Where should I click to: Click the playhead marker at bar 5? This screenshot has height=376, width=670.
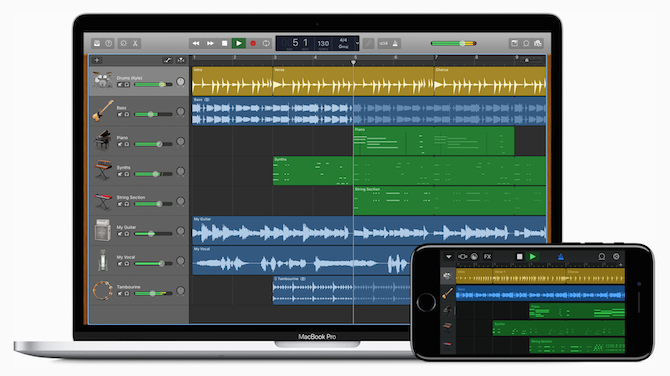353,62
